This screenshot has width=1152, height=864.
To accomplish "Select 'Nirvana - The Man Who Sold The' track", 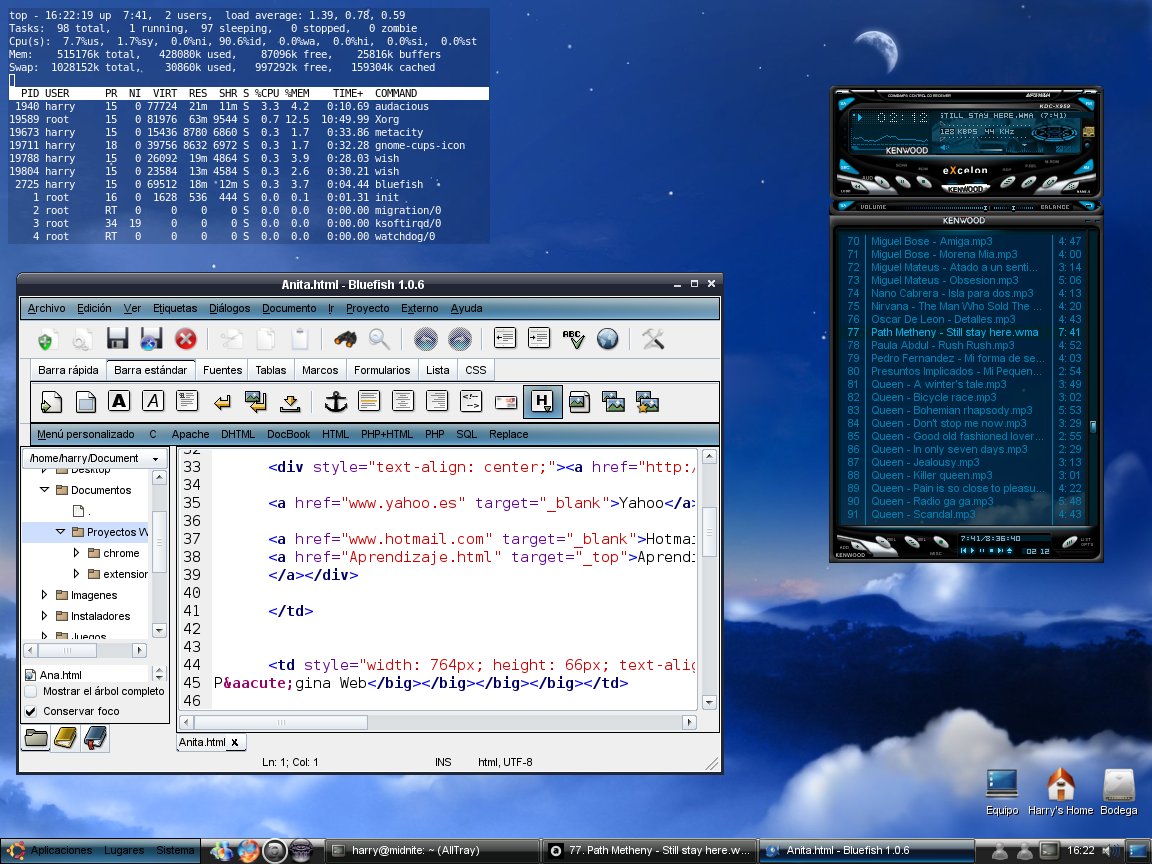I will click(x=964, y=306).
